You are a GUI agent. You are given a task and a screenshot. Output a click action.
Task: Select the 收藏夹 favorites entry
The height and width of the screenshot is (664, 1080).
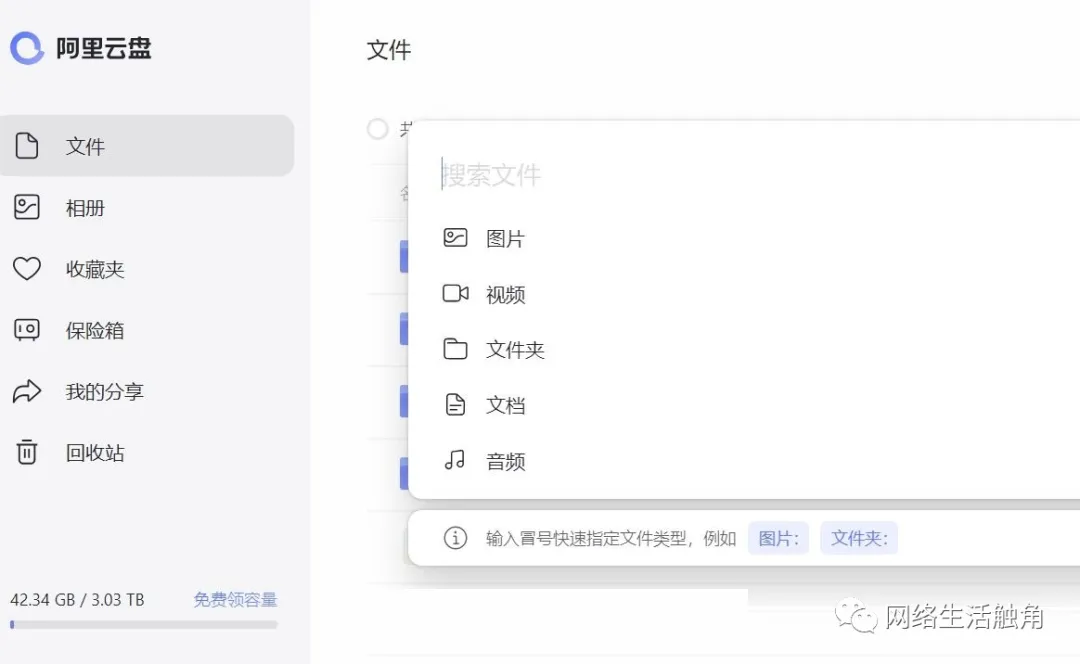coord(94,269)
